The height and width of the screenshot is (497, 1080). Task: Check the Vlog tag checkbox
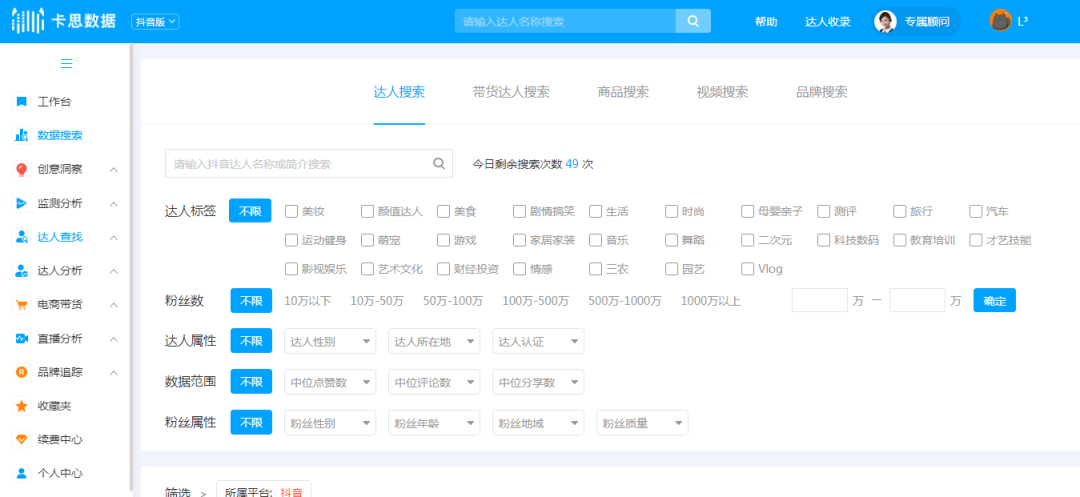(x=747, y=269)
